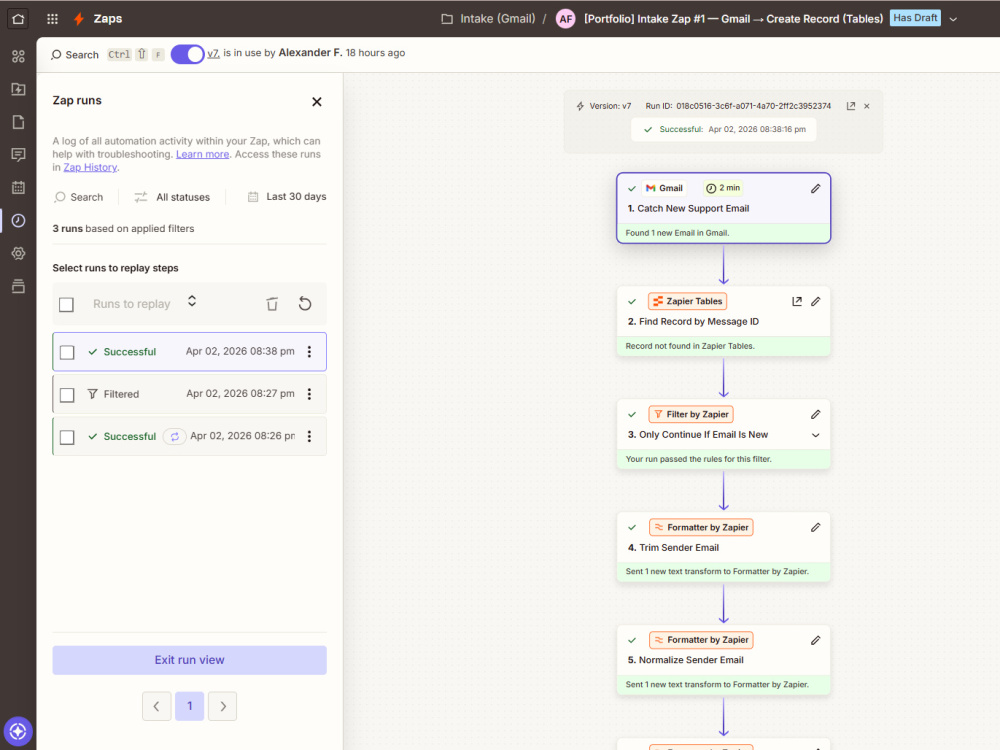Select the Filtered 08:27 pm run row

(x=189, y=394)
